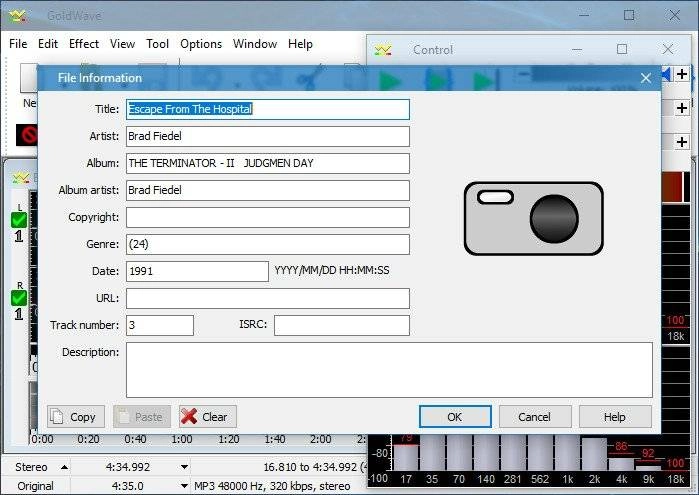This screenshot has width=699, height=495.
Task: Click the grayed Paste button
Action: pyautogui.click(x=142, y=417)
